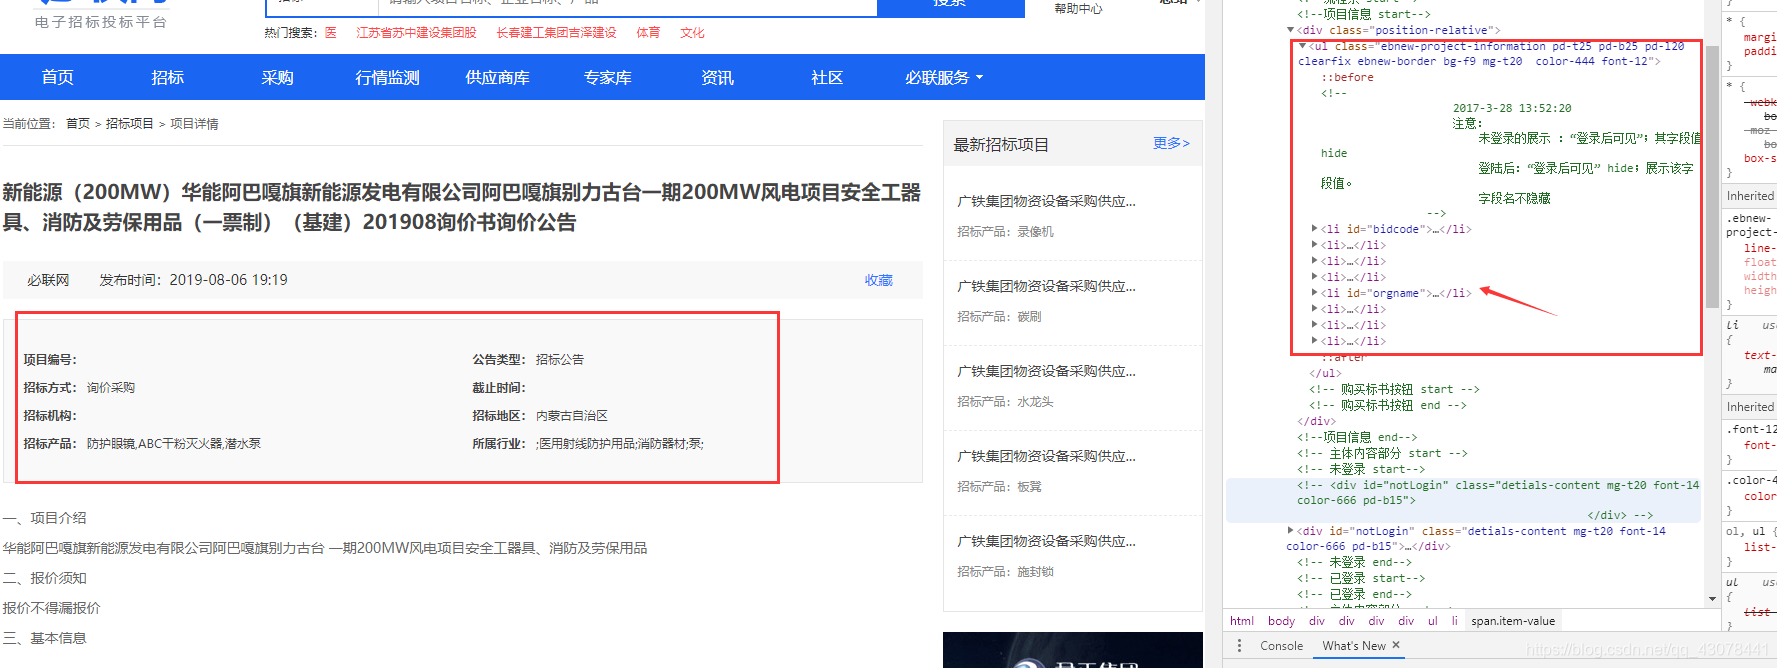
Task: Open sidebar project with 招标产品: 施封锁
Action: [x=1046, y=541]
